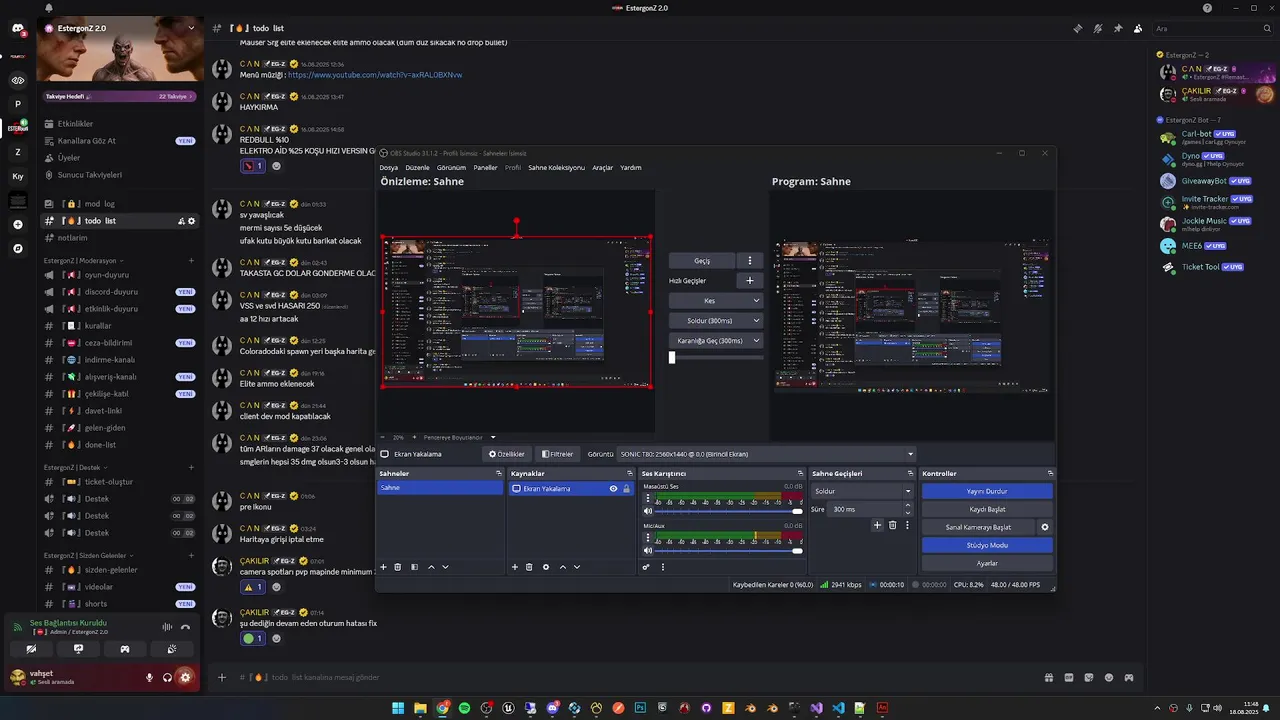
Task: Remove selected source in Kaynaklar panel
Action: pos(529,567)
